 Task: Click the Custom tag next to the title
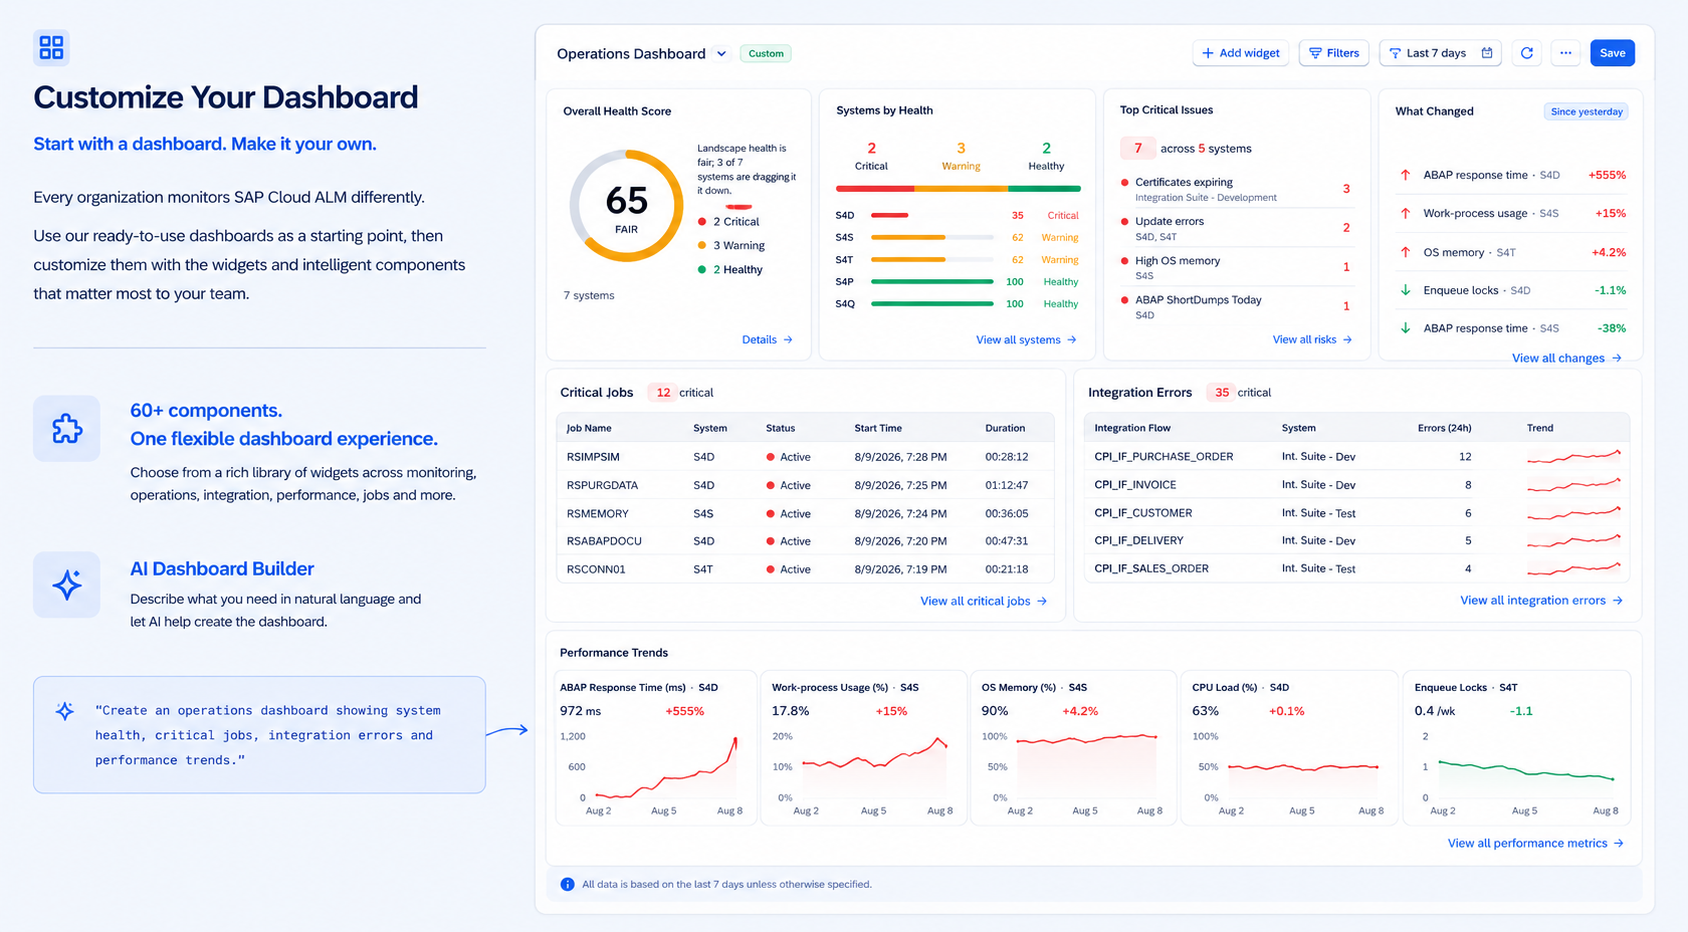click(x=766, y=54)
